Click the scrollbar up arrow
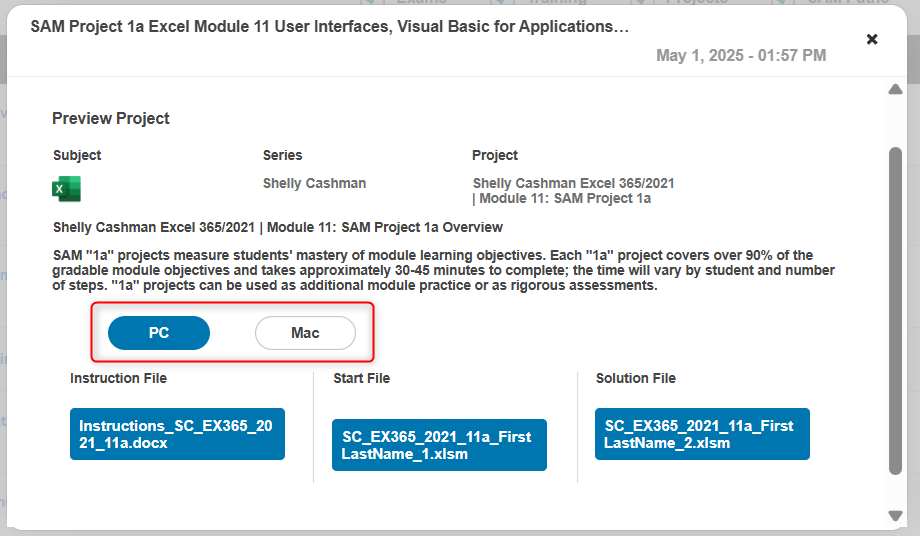The width and height of the screenshot is (920, 536). click(x=895, y=90)
